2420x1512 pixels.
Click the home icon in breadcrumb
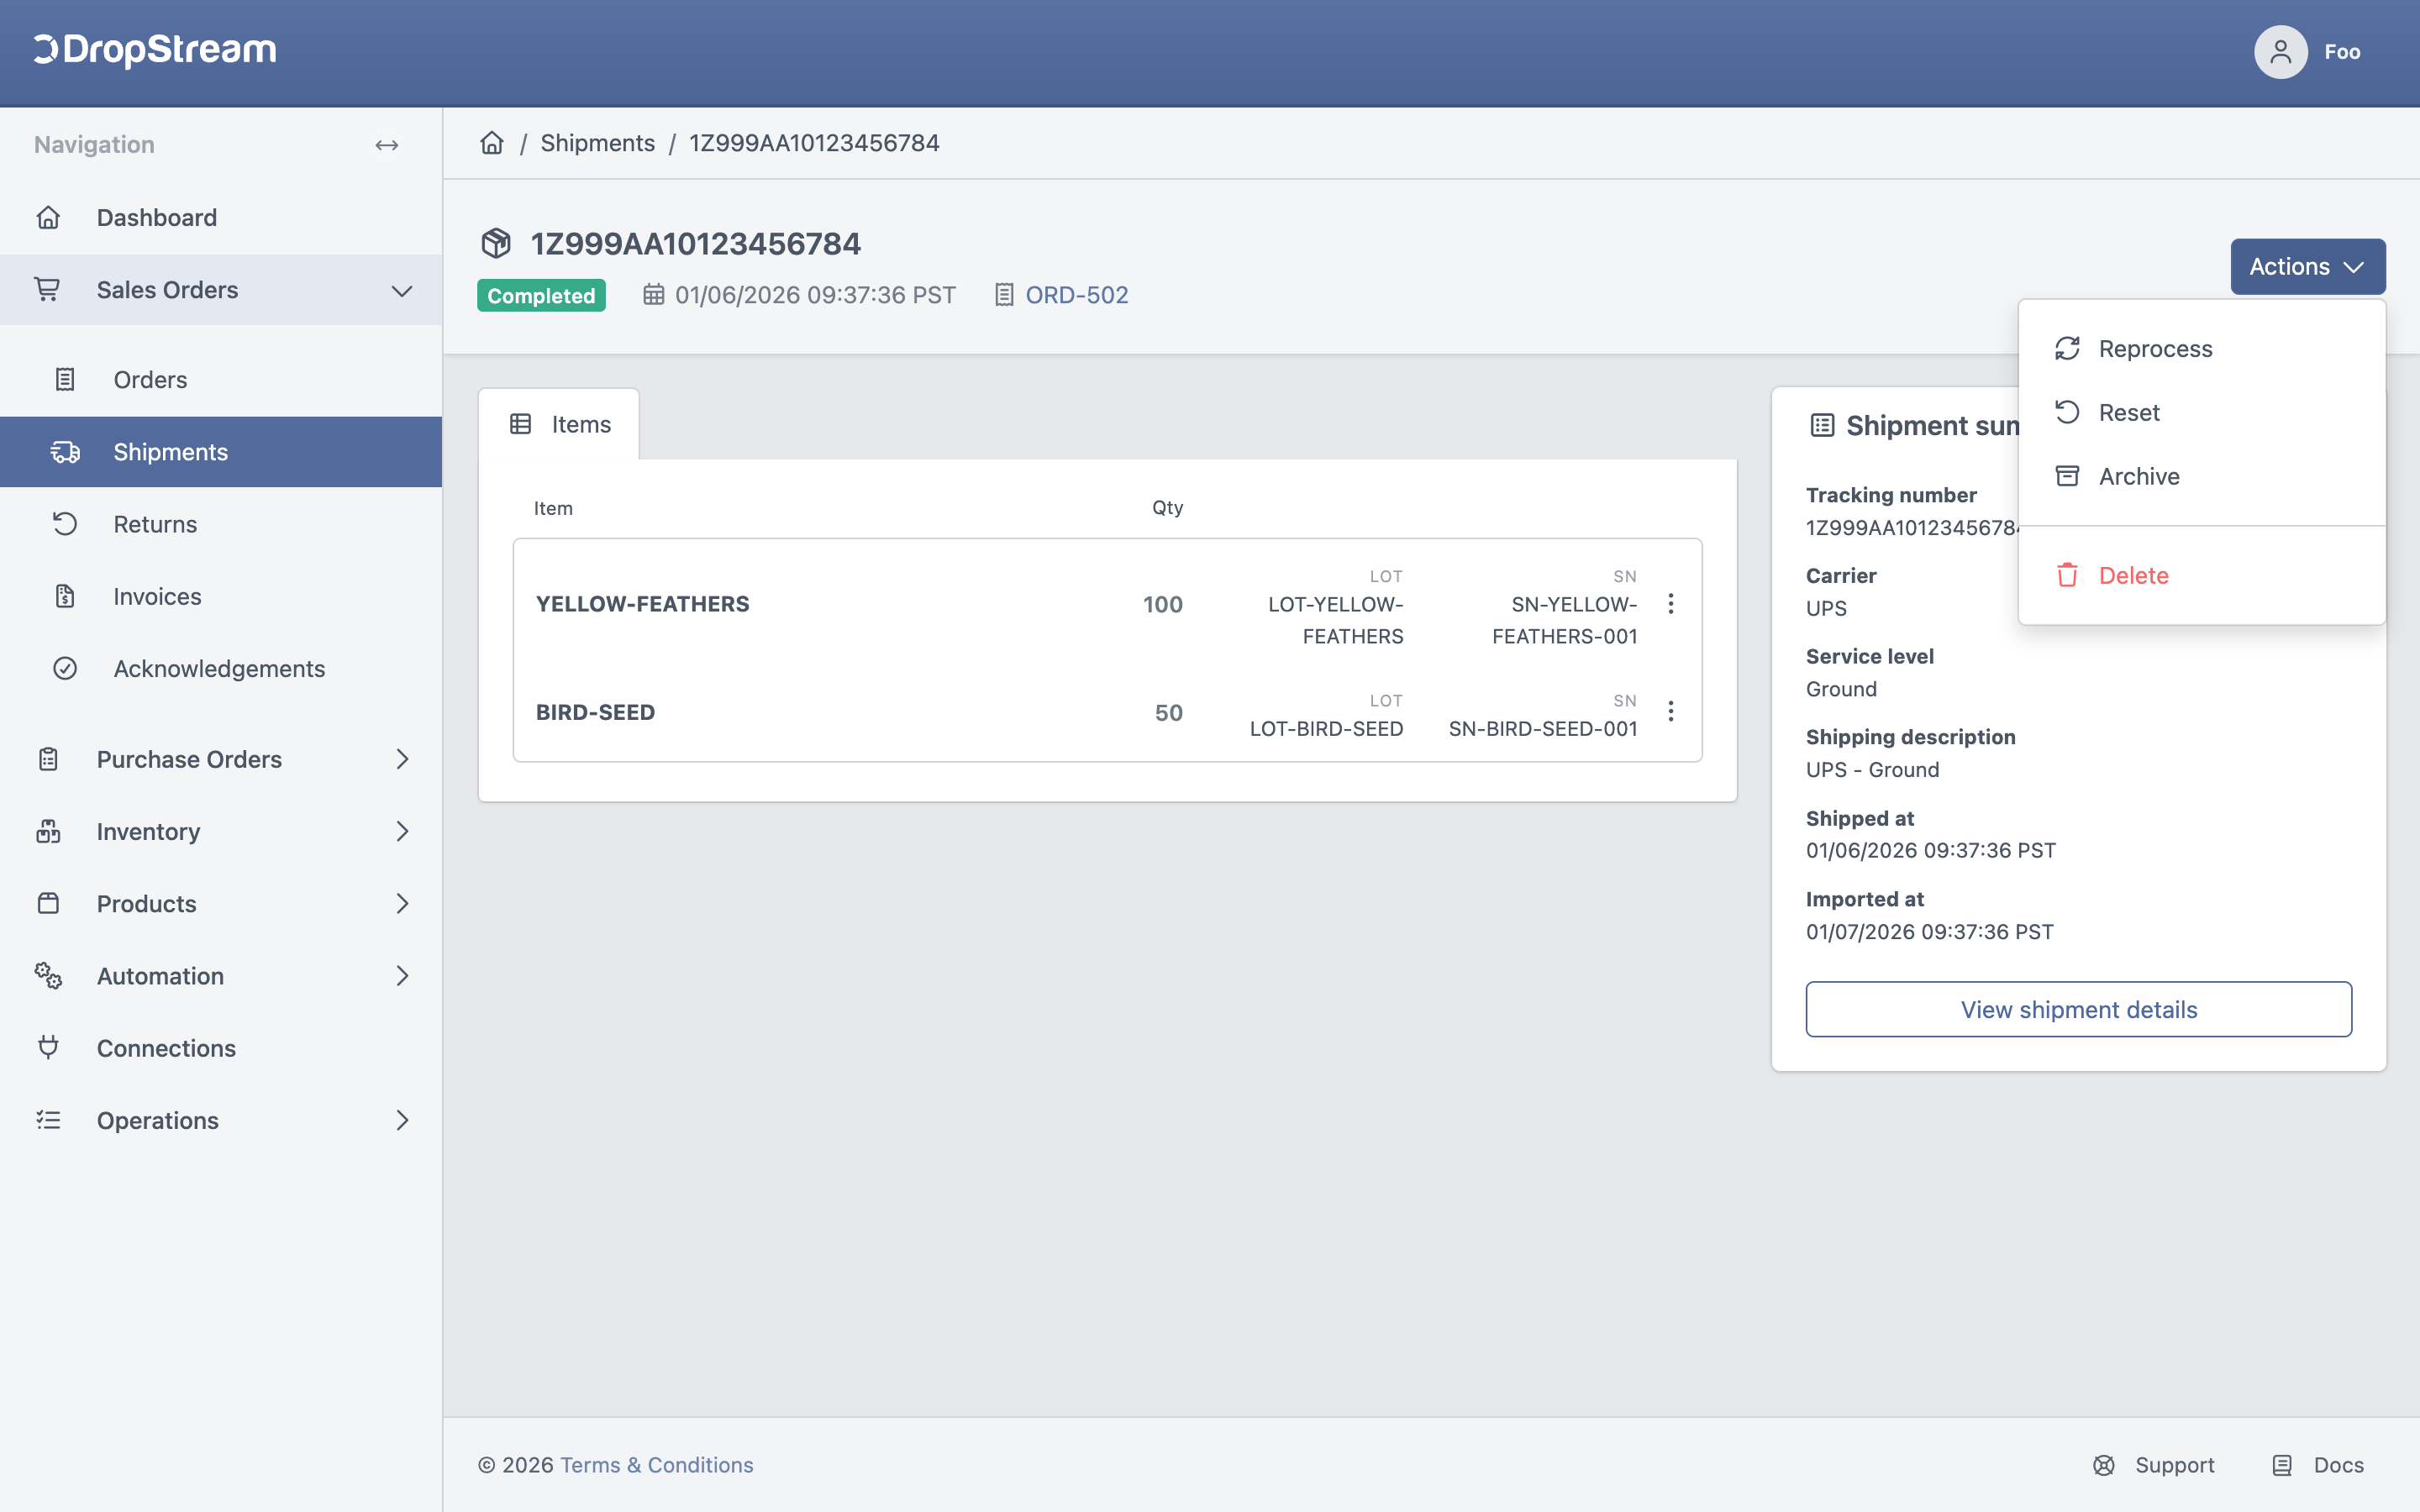(x=492, y=143)
